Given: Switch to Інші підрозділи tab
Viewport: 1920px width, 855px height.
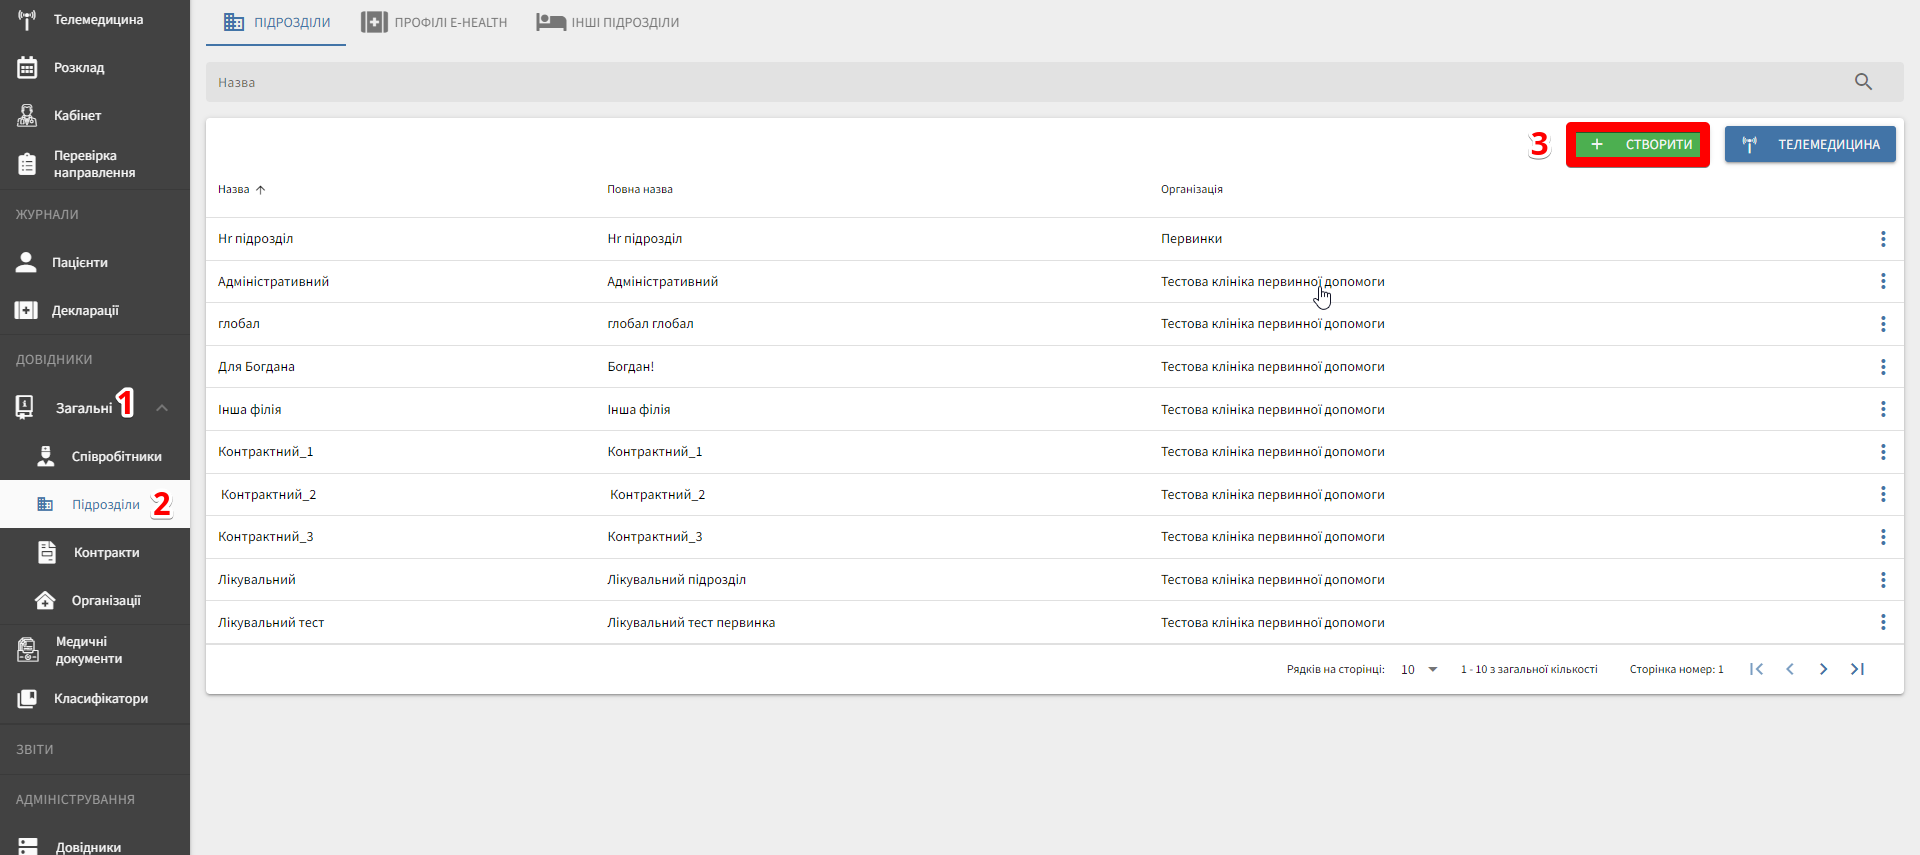Looking at the screenshot, I should pos(608,22).
